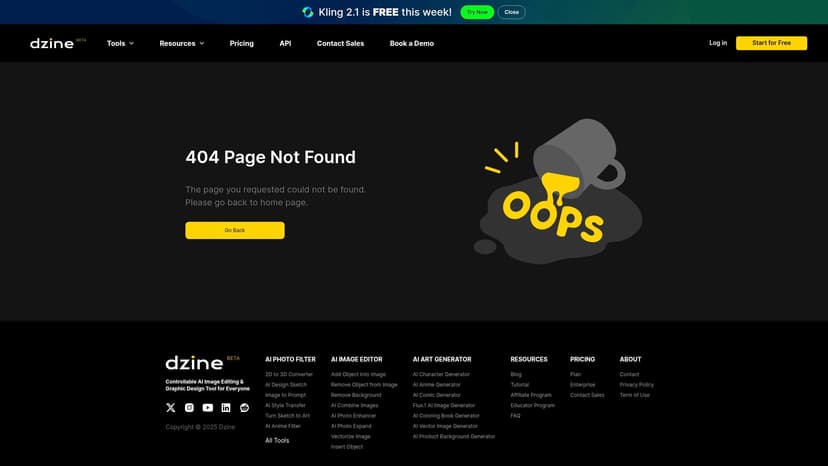
Task: Click the Log in link
Action: pyautogui.click(x=718, y=43)
